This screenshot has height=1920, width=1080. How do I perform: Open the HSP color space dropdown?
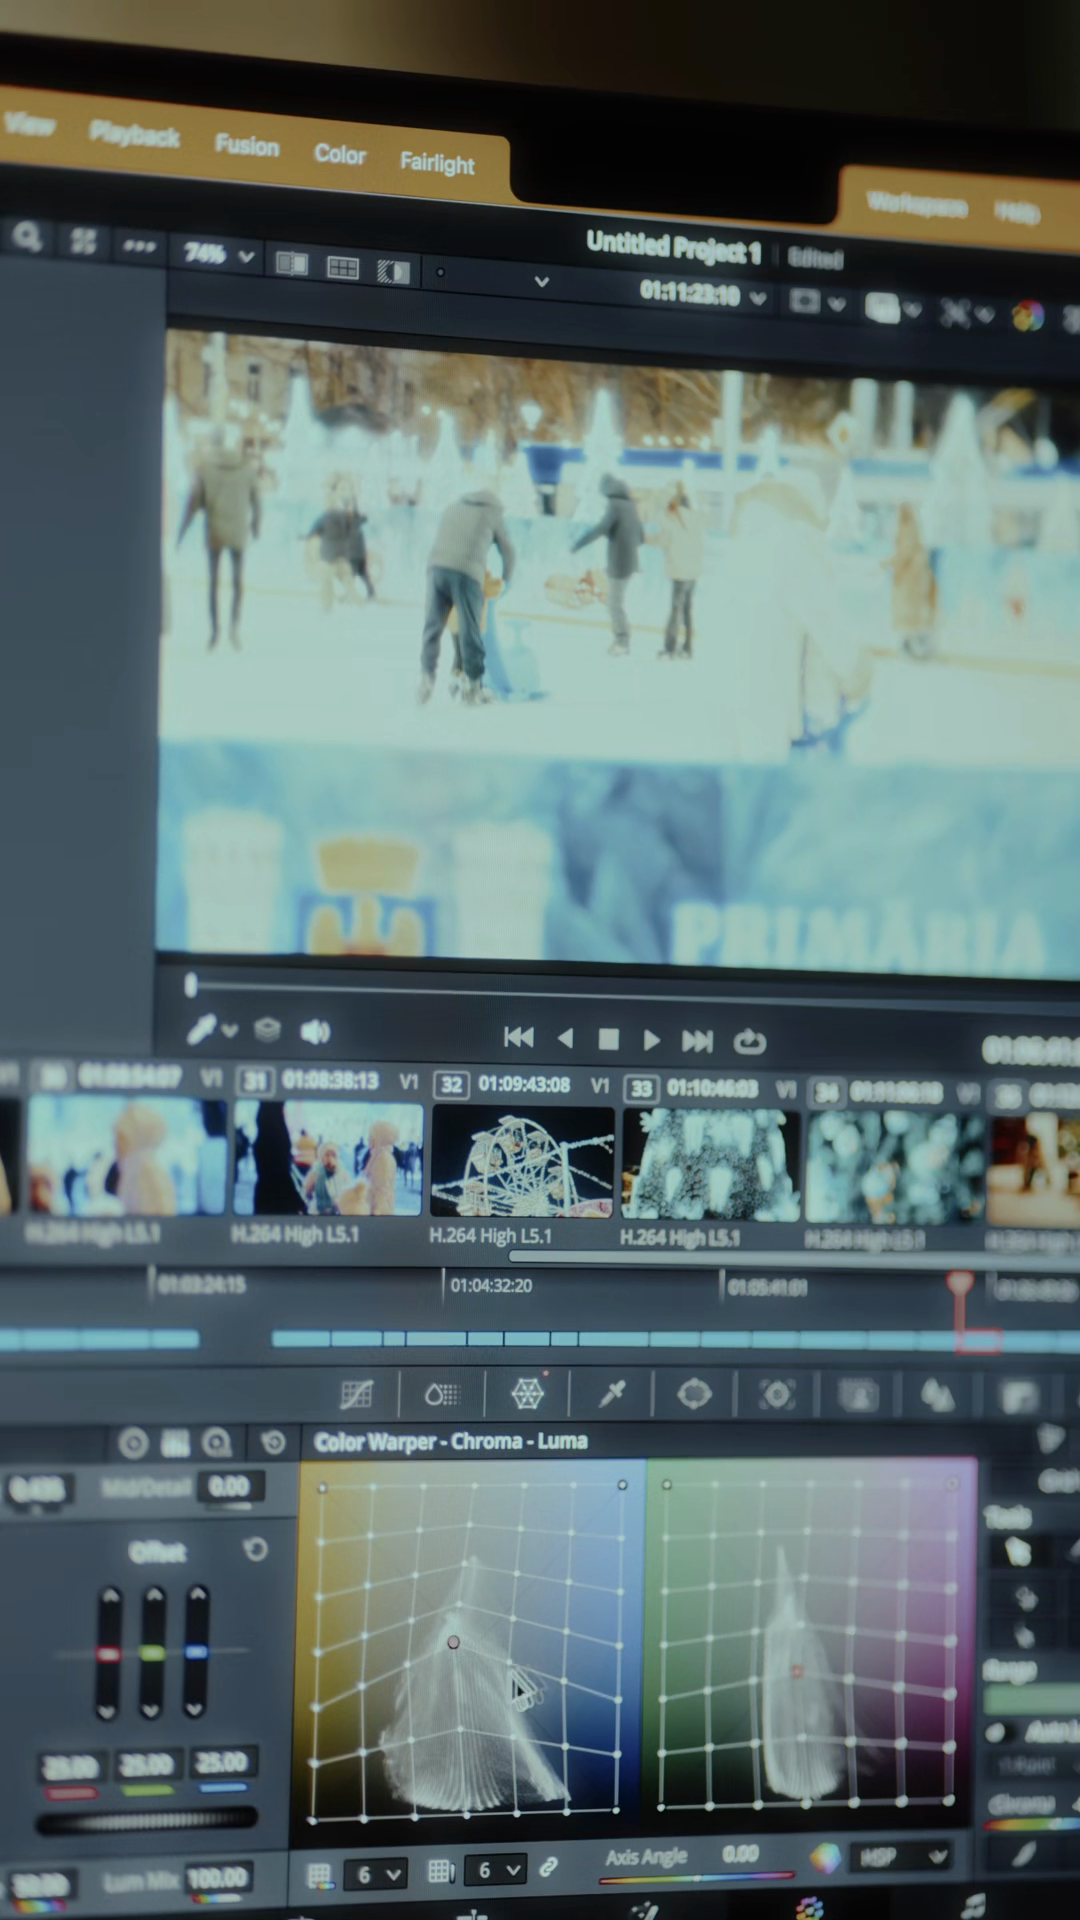tap(902, 1857)
